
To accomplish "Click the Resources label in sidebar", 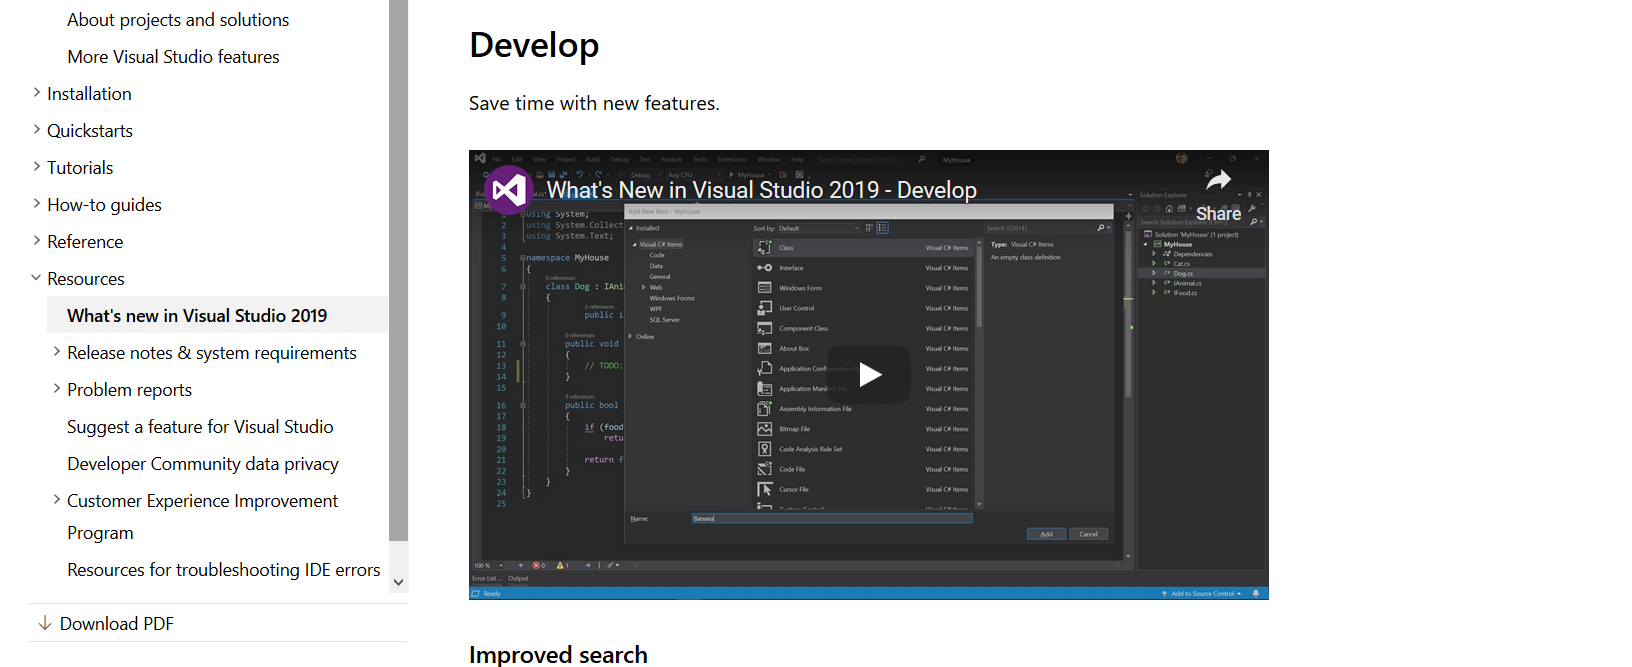I will (86, 279).
